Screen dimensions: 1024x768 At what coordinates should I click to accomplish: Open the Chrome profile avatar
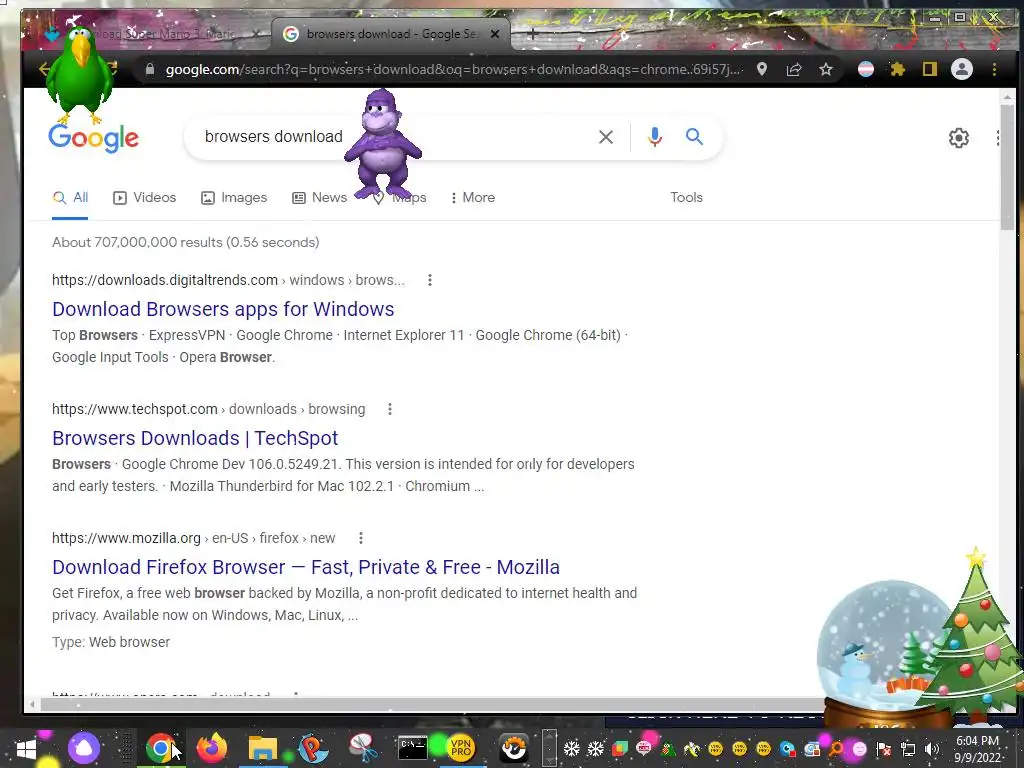coord(961,69)
